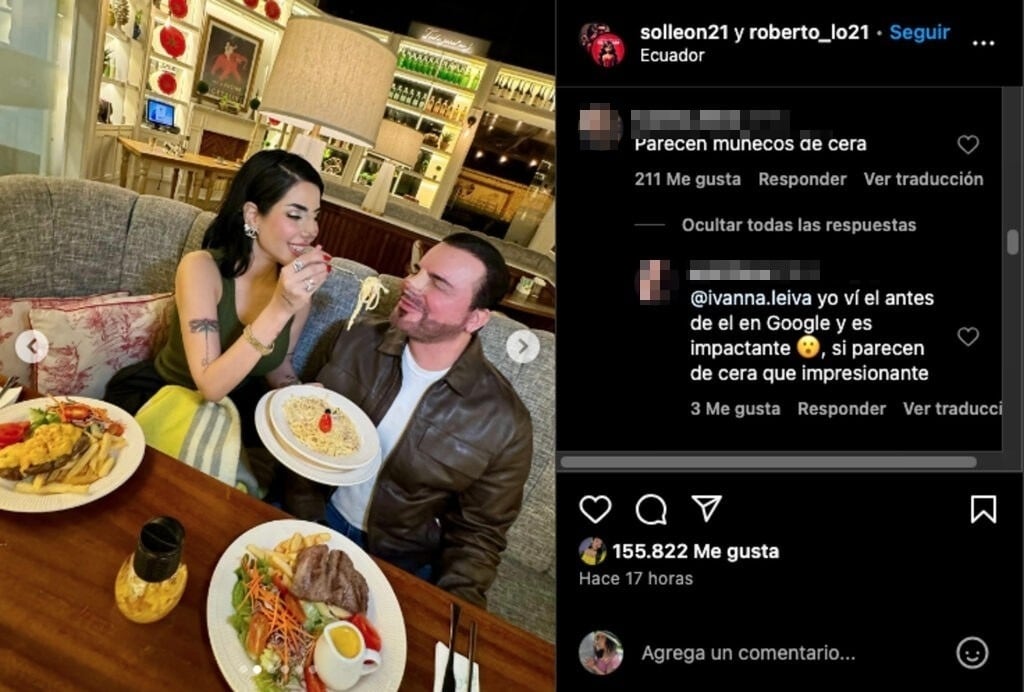The image size is (1024, 692).
Task: Click 'Ver traducción' on the first comment
Action: pos(923,179)
